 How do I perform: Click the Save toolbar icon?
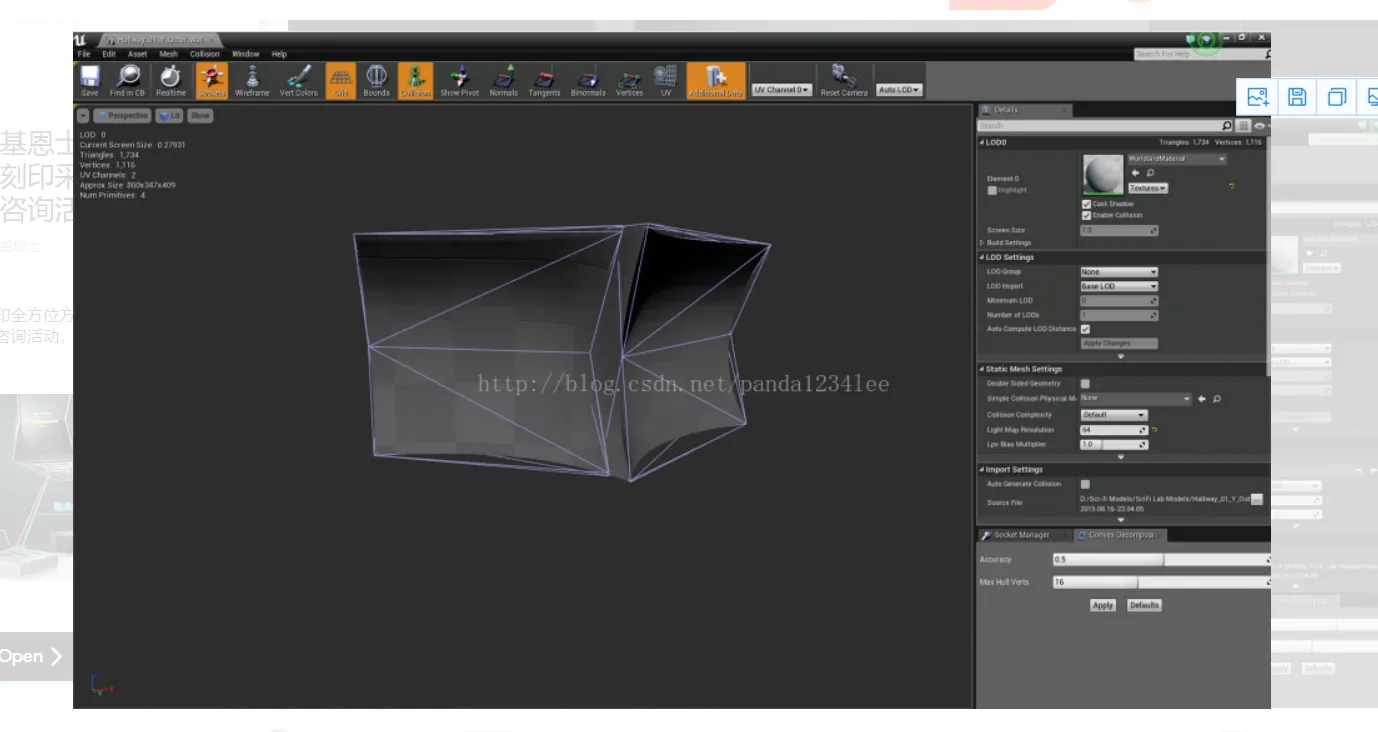(89, 80)
